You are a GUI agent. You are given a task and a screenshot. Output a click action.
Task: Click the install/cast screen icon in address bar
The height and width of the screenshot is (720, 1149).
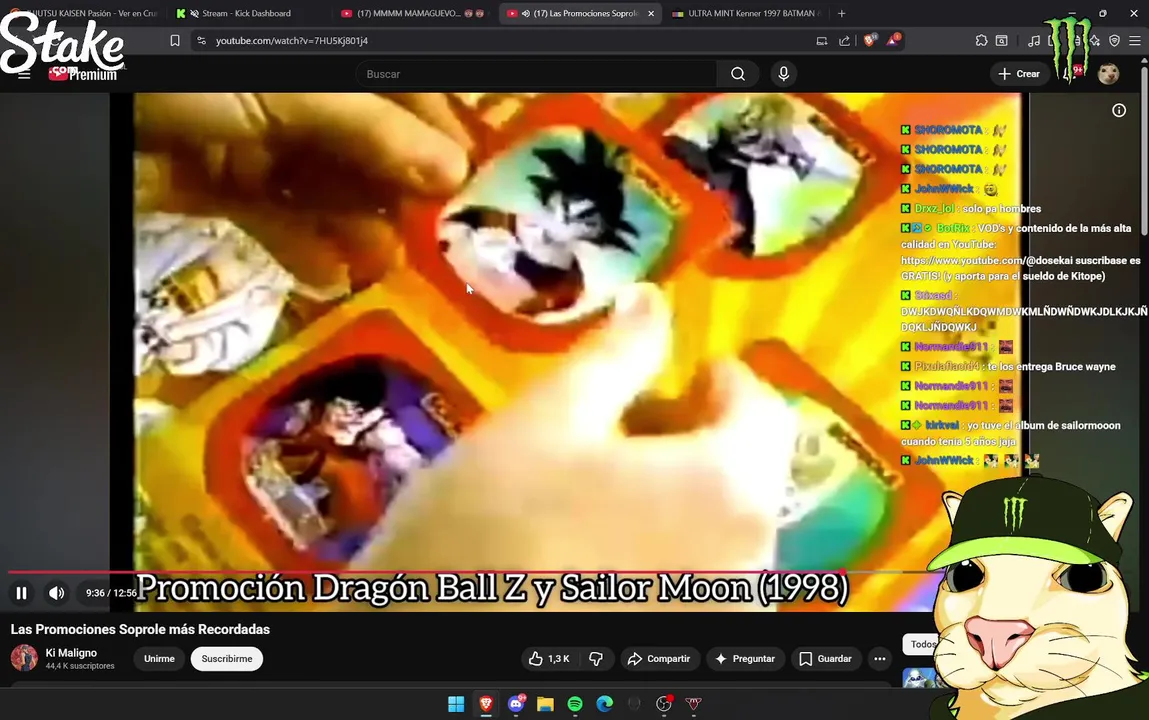point(821,41)
